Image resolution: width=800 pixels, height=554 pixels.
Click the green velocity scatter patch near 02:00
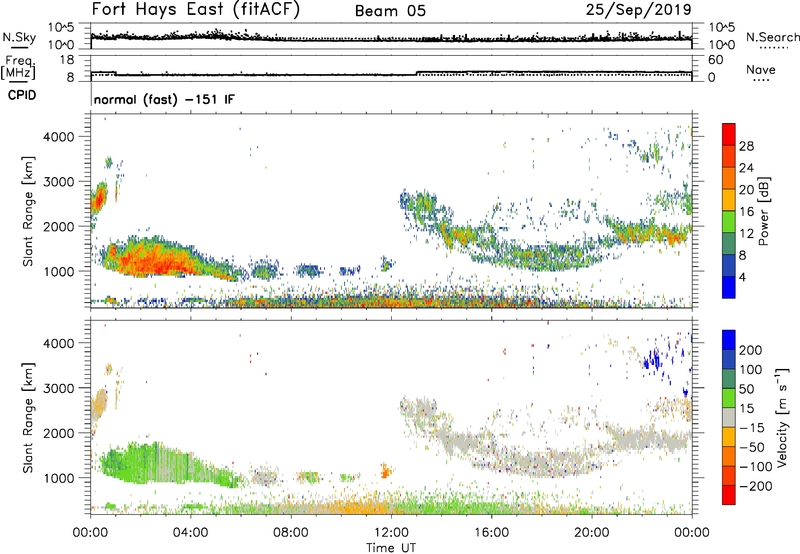153,463
